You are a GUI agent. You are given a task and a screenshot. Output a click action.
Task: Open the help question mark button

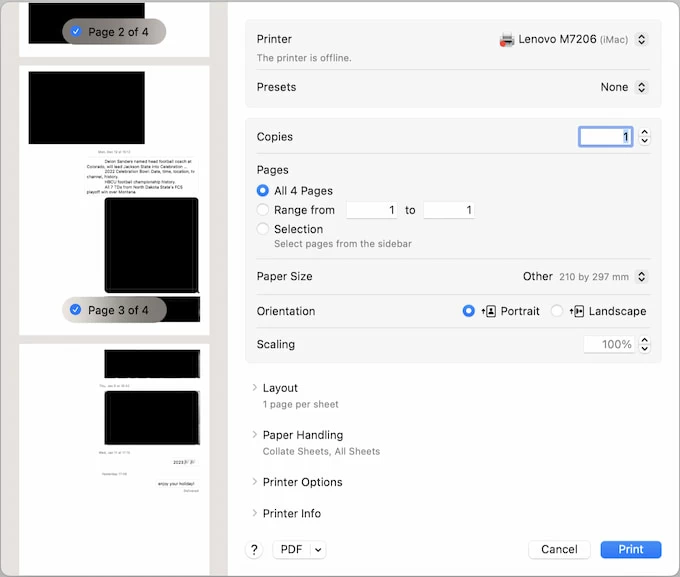coord(254,549)
